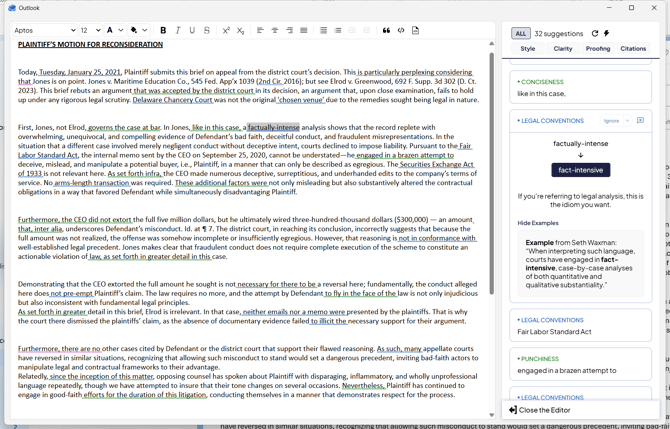This screenshot has width=670, height=429.
Task: Close the Editor panel
Action: click(540, 410)
